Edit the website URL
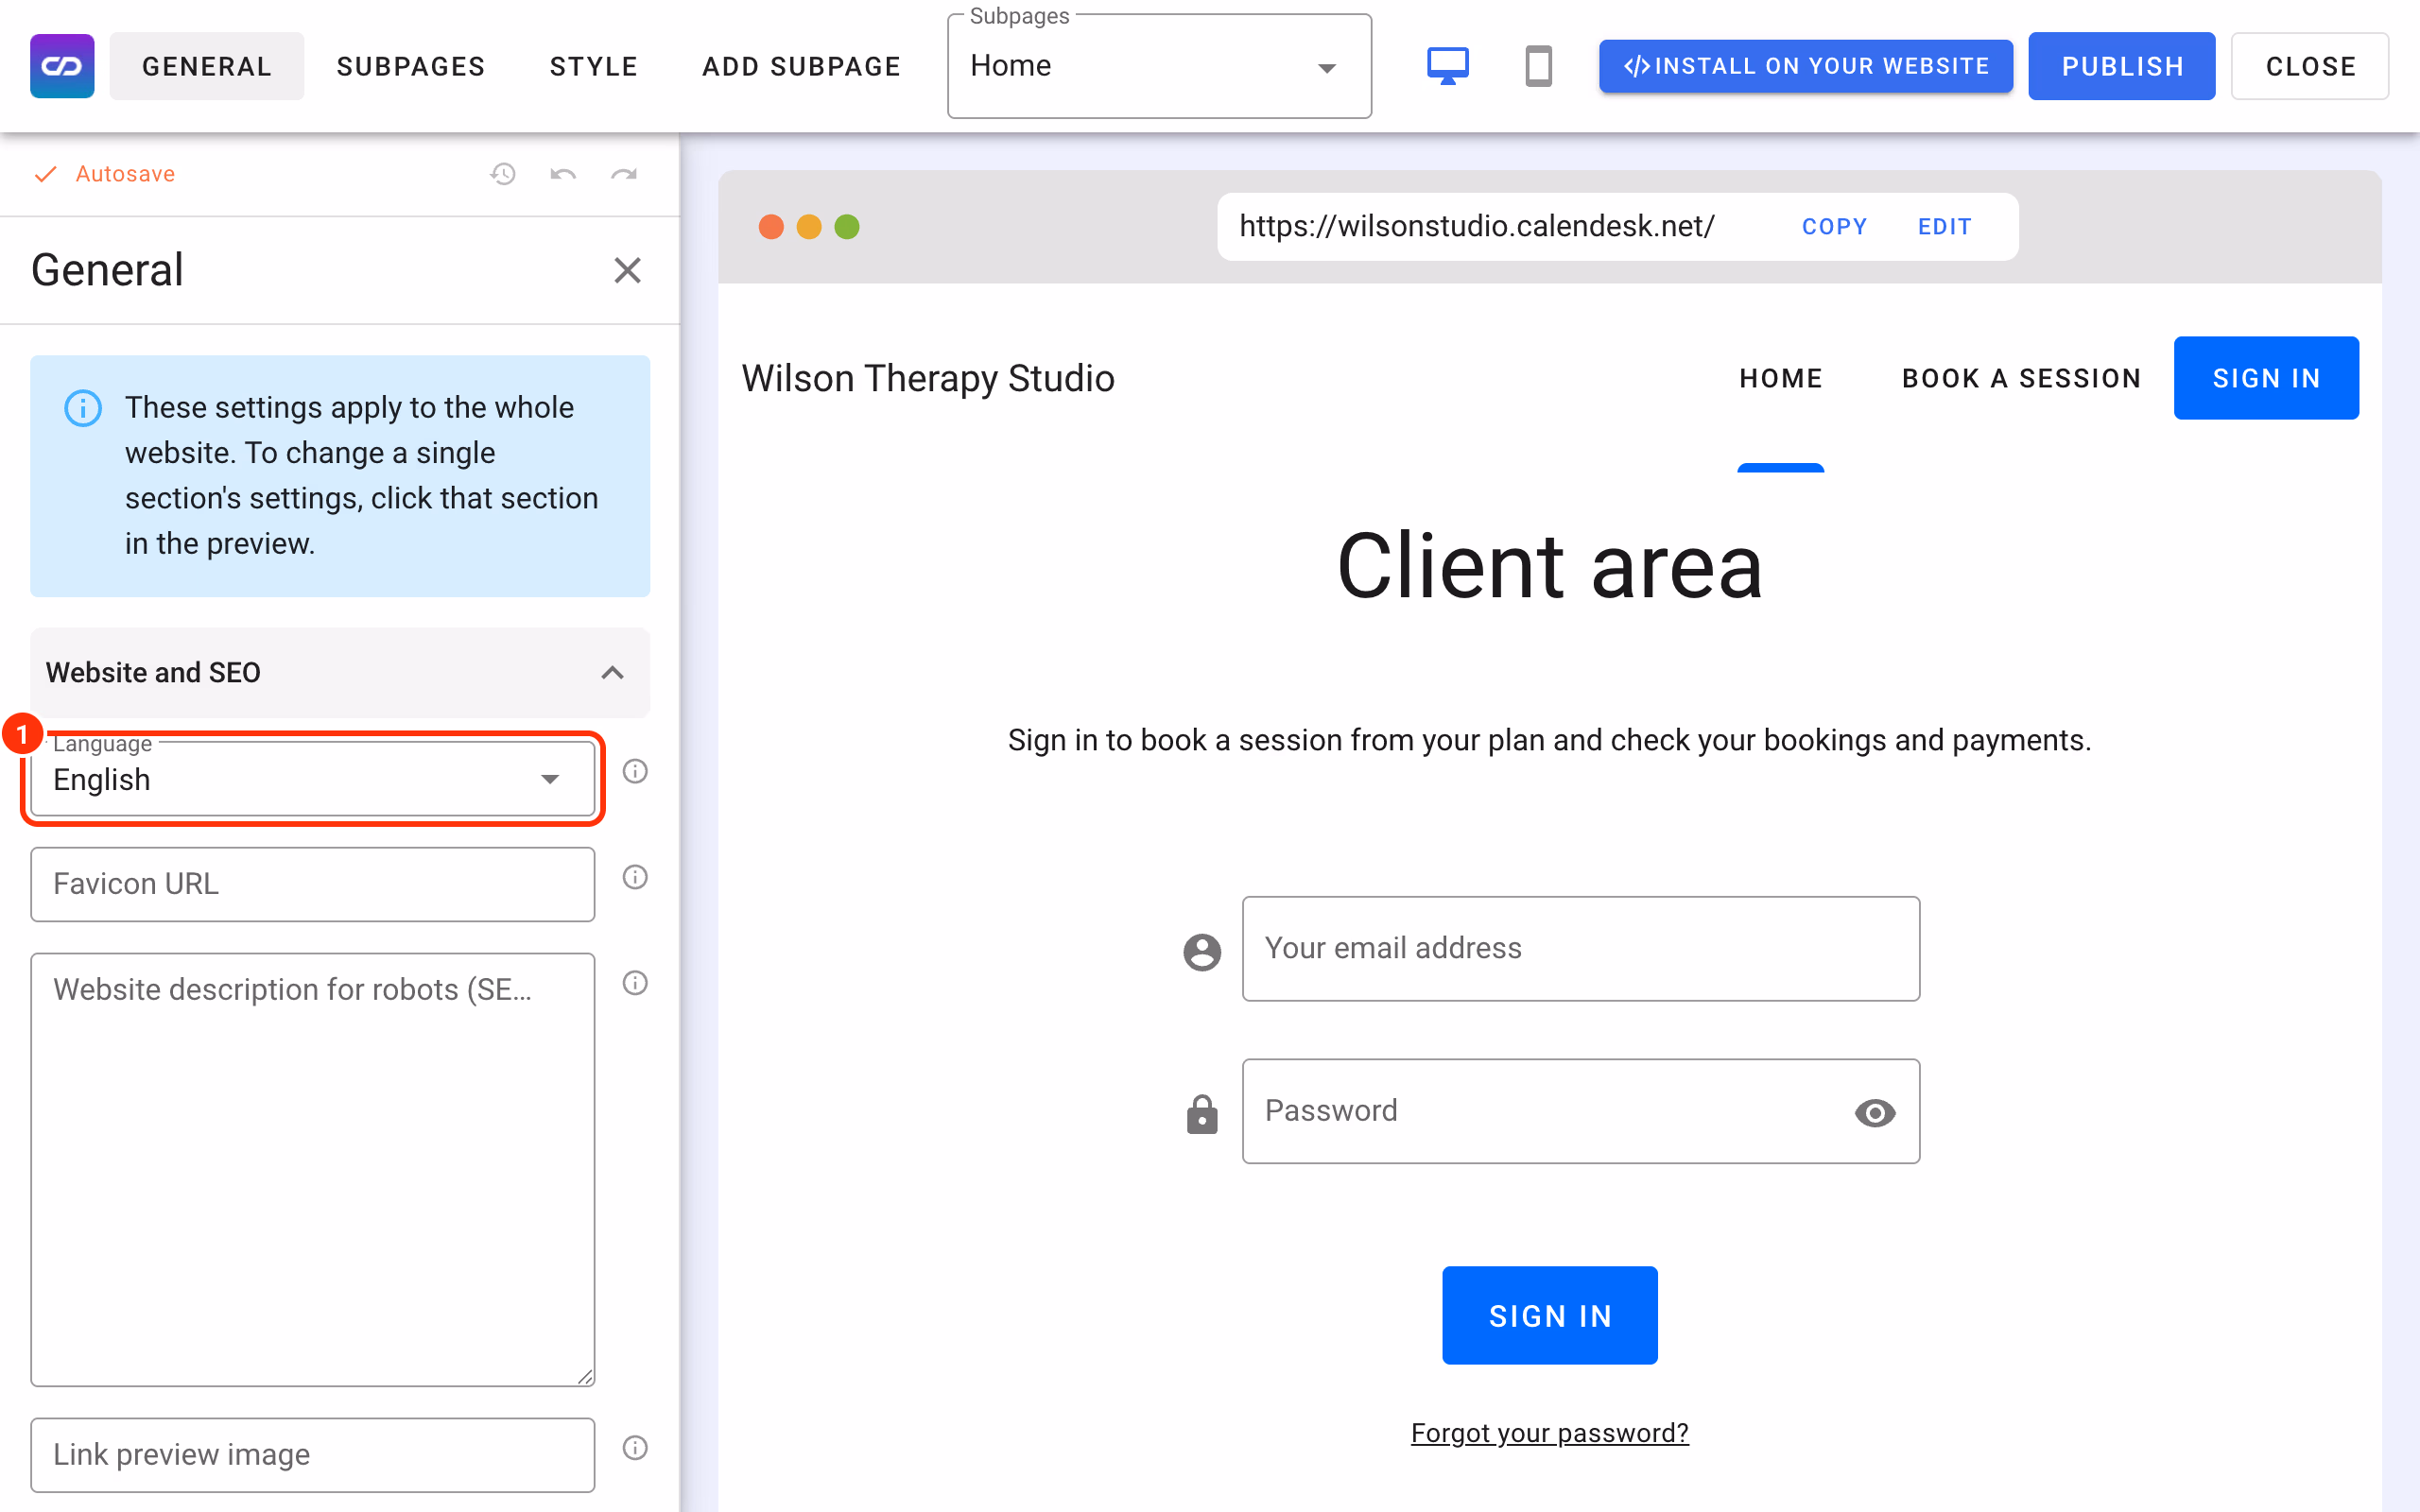This screenshot has height=1512, width=2420. click(x=1944, y=227)
